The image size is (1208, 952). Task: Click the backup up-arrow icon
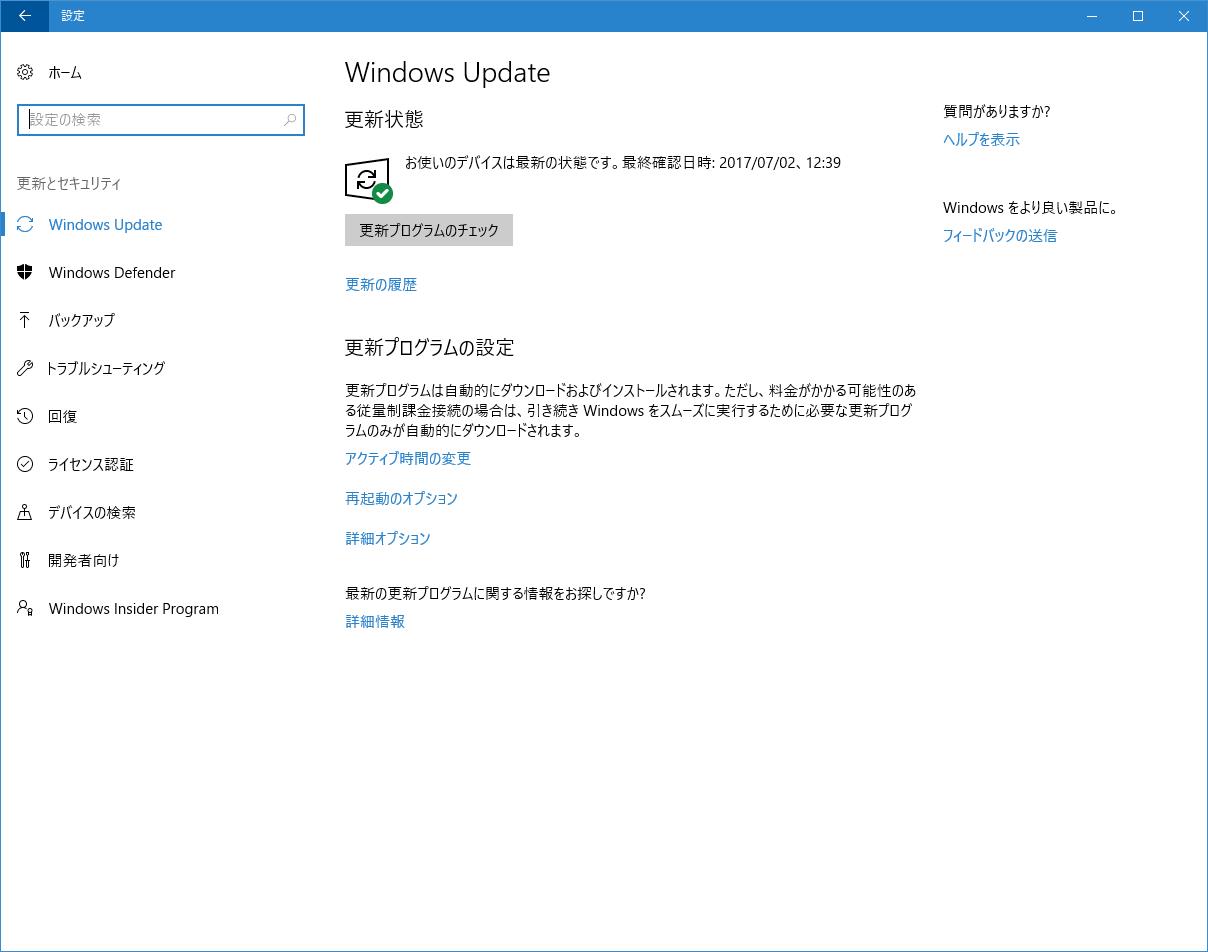25,320
